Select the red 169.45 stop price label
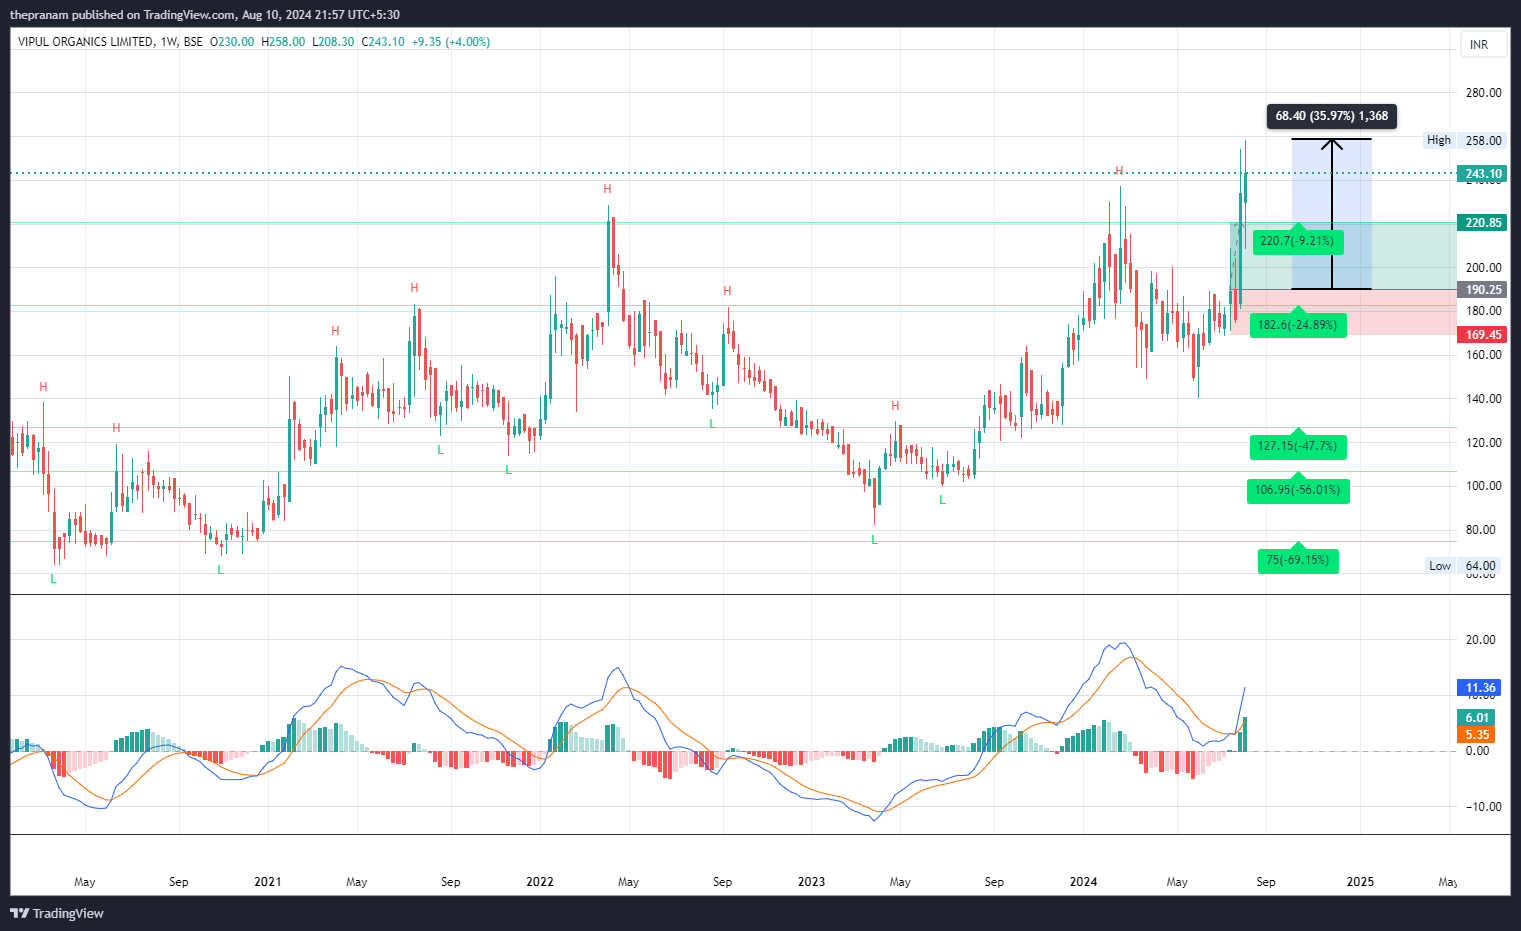Image resolution: width=1521 pixels, height=931 pixels. pos(1482,335)
